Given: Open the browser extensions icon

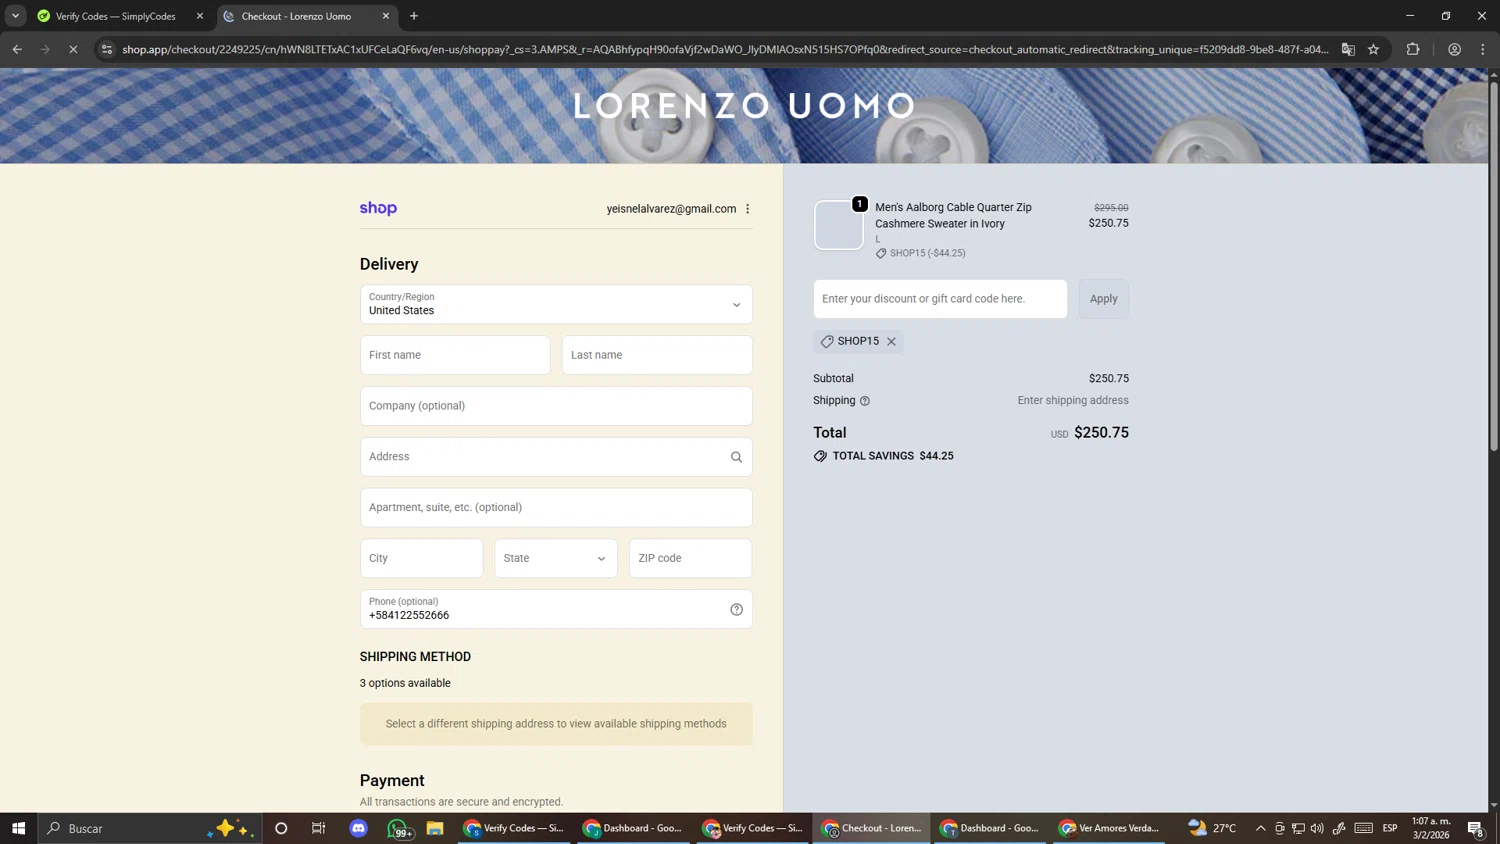Looking at the screenshot, I should pos(1413,49).
